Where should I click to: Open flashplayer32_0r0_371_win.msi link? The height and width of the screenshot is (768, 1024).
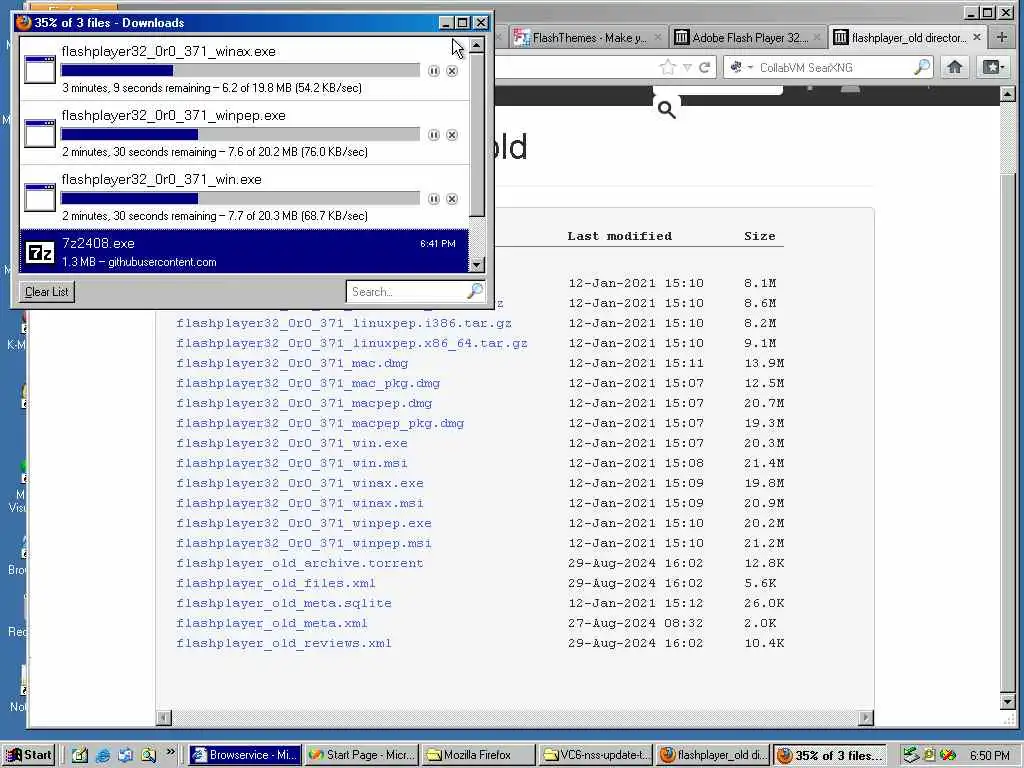tap(292, 463)
